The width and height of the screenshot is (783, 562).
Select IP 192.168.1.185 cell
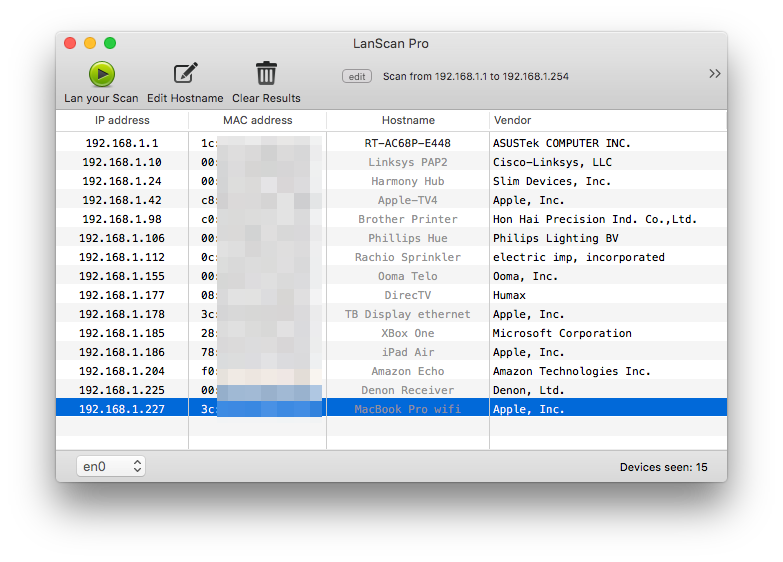(x=122, y=333)
